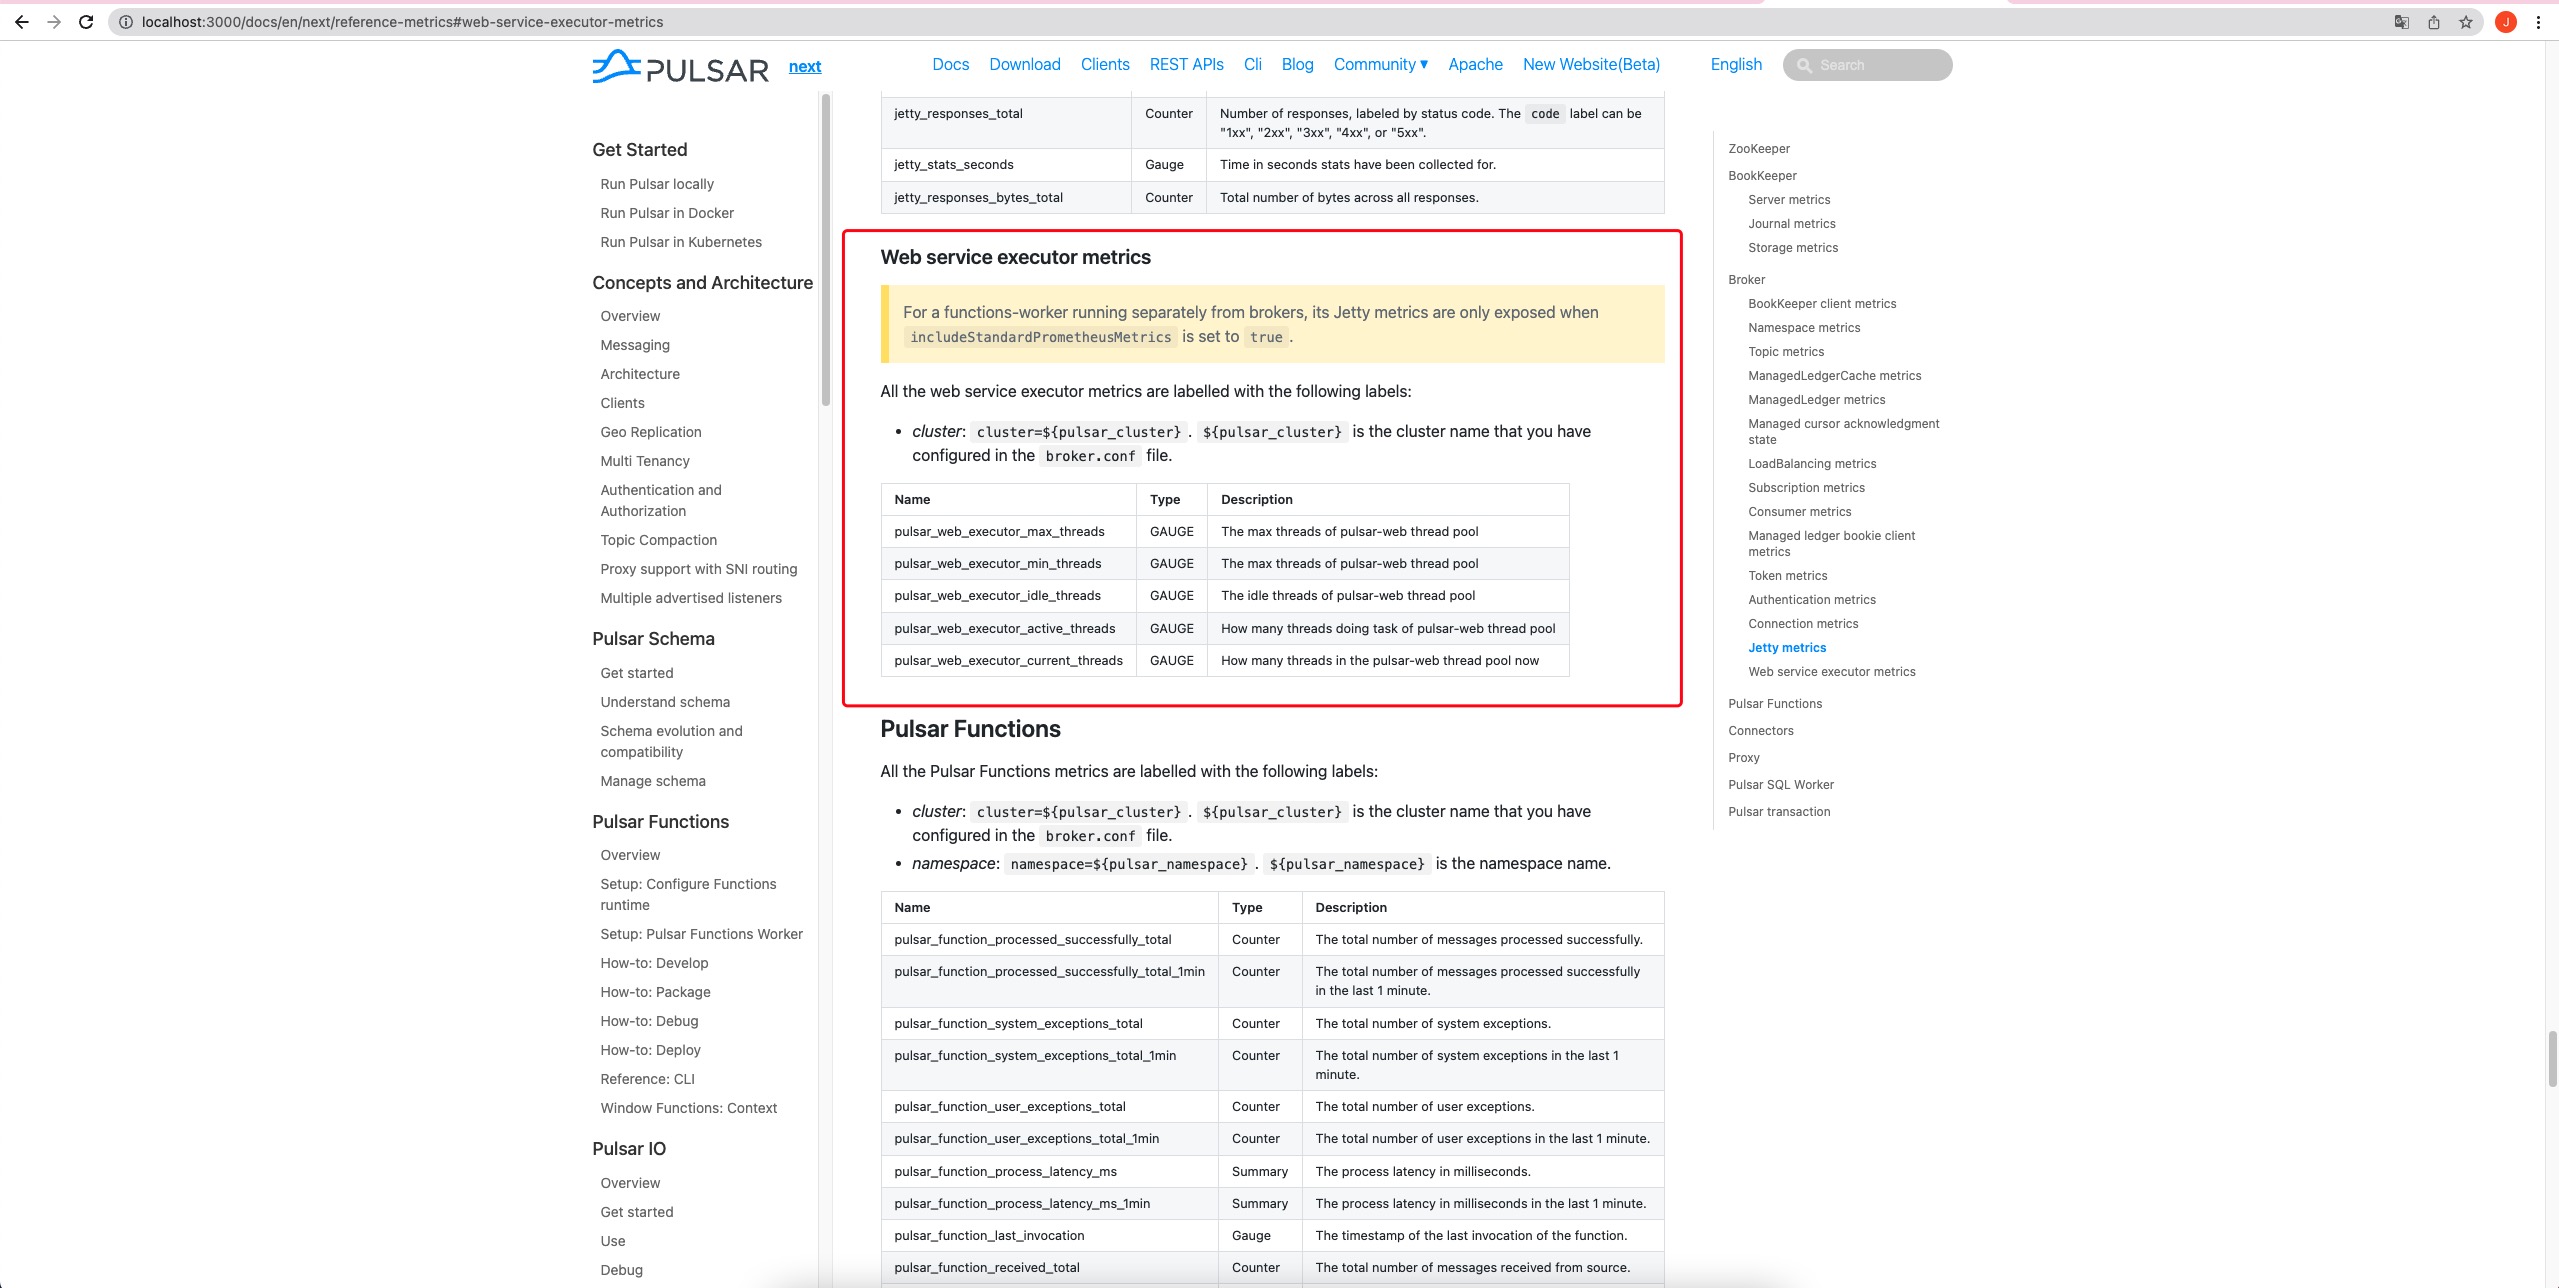
Task: Click the translate page icon
Action: point(2401,22)
